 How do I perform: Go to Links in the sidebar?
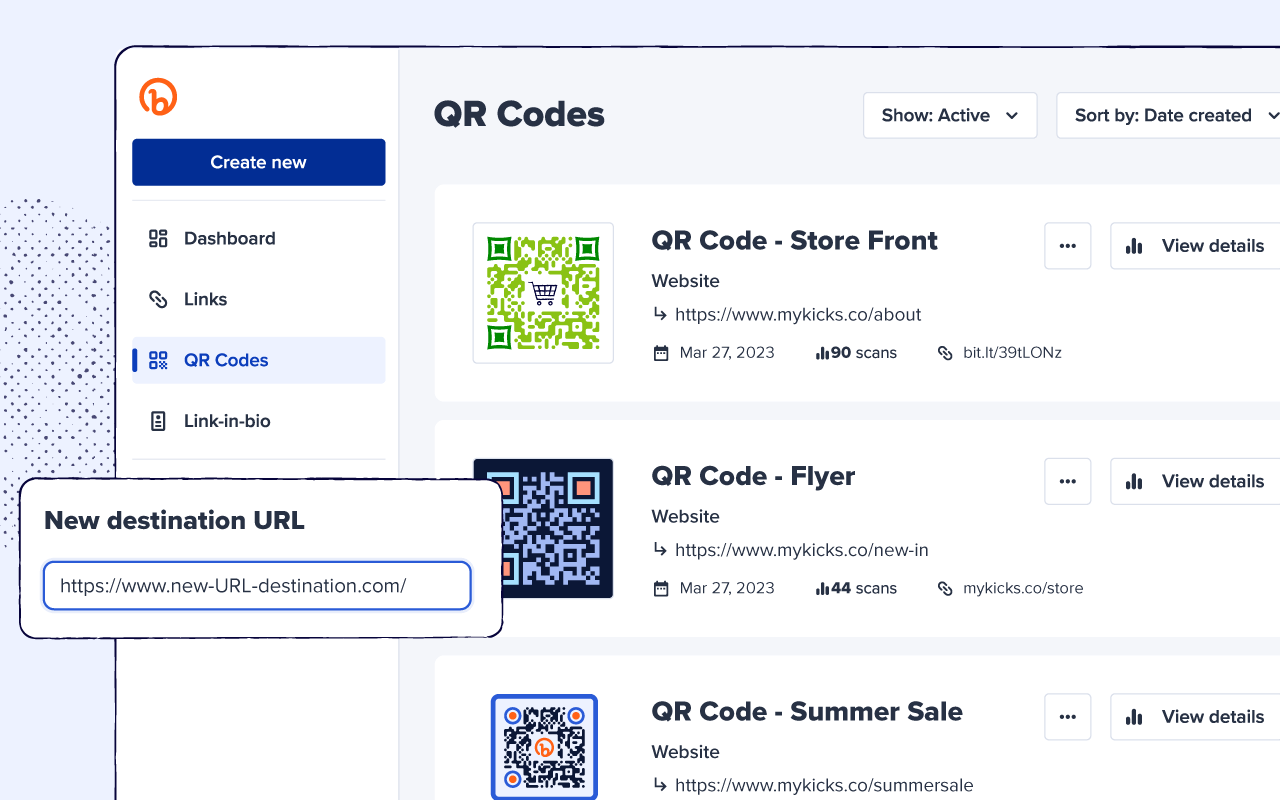205,299
